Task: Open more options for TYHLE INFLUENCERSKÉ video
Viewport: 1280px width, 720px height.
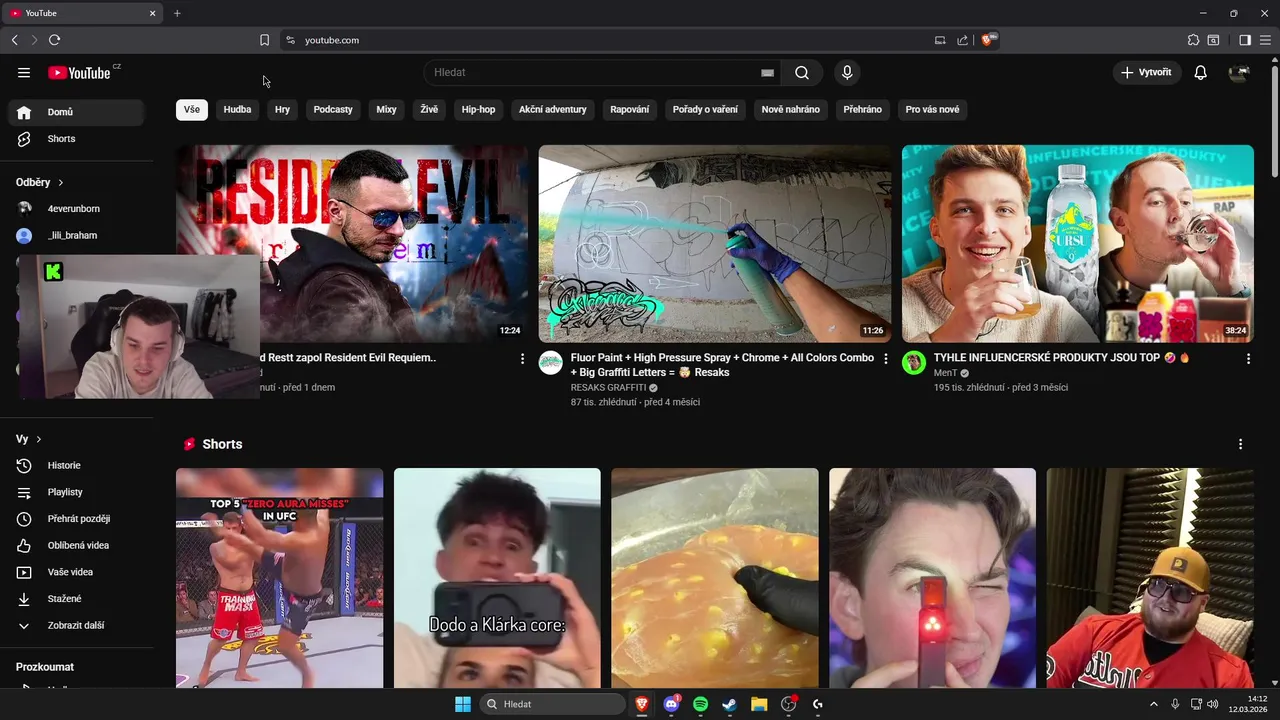Action: pyautogui.click(x=1248, y=358)
